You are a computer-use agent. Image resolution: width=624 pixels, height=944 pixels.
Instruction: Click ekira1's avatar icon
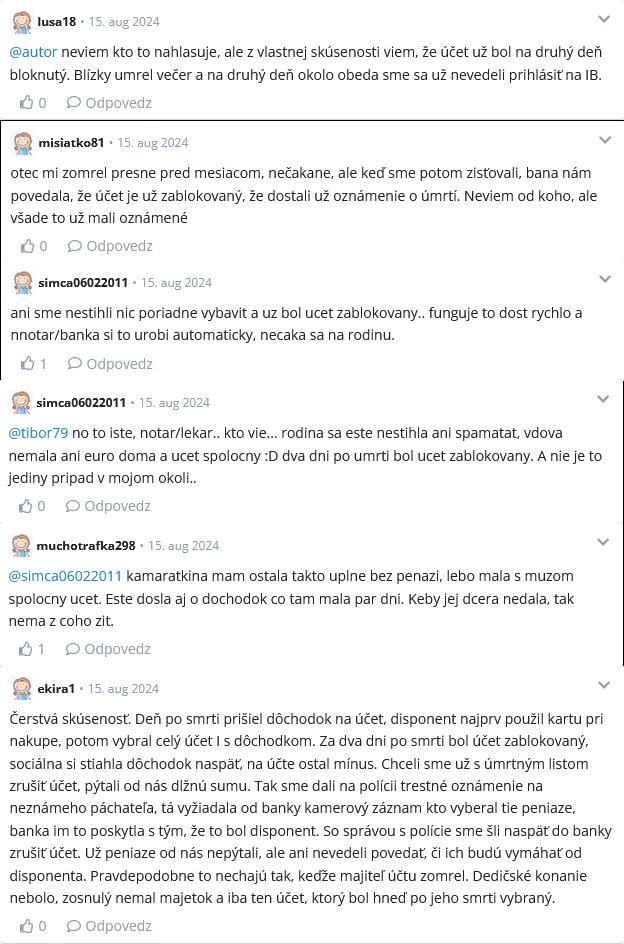point(21,688)
